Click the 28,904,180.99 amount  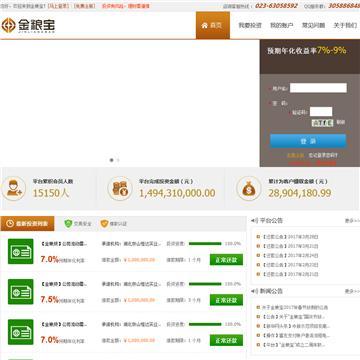pos(300,193)
